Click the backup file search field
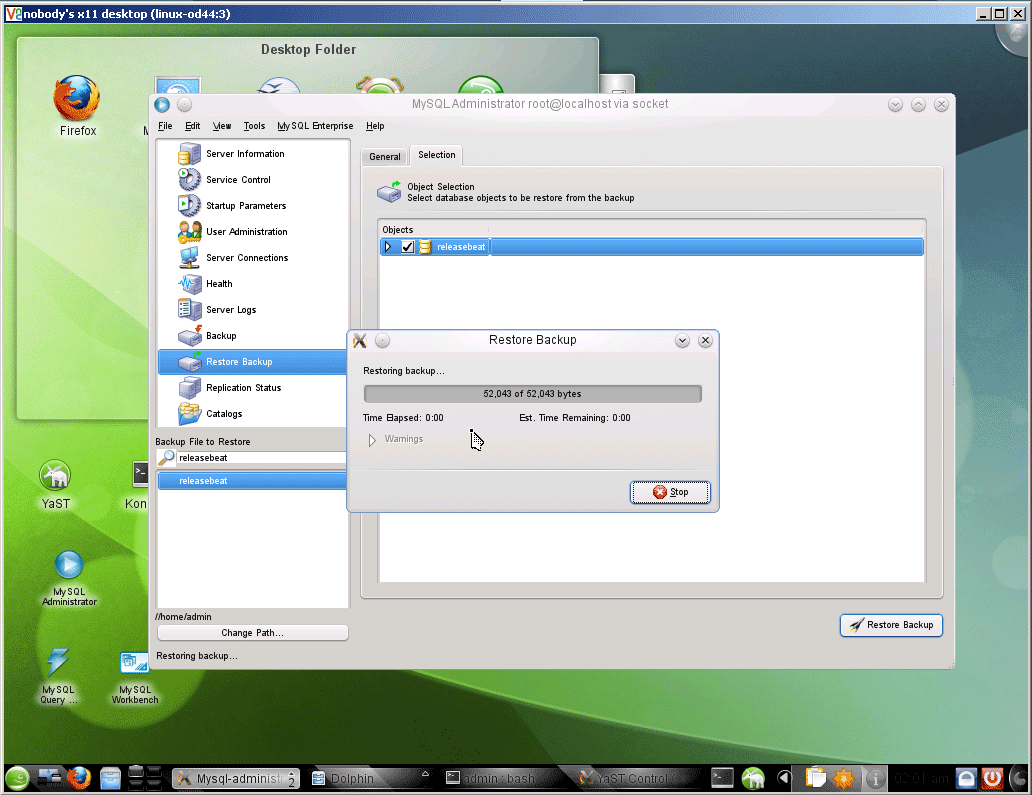Viewport: 1032px width, 795px height. [261, 457]
